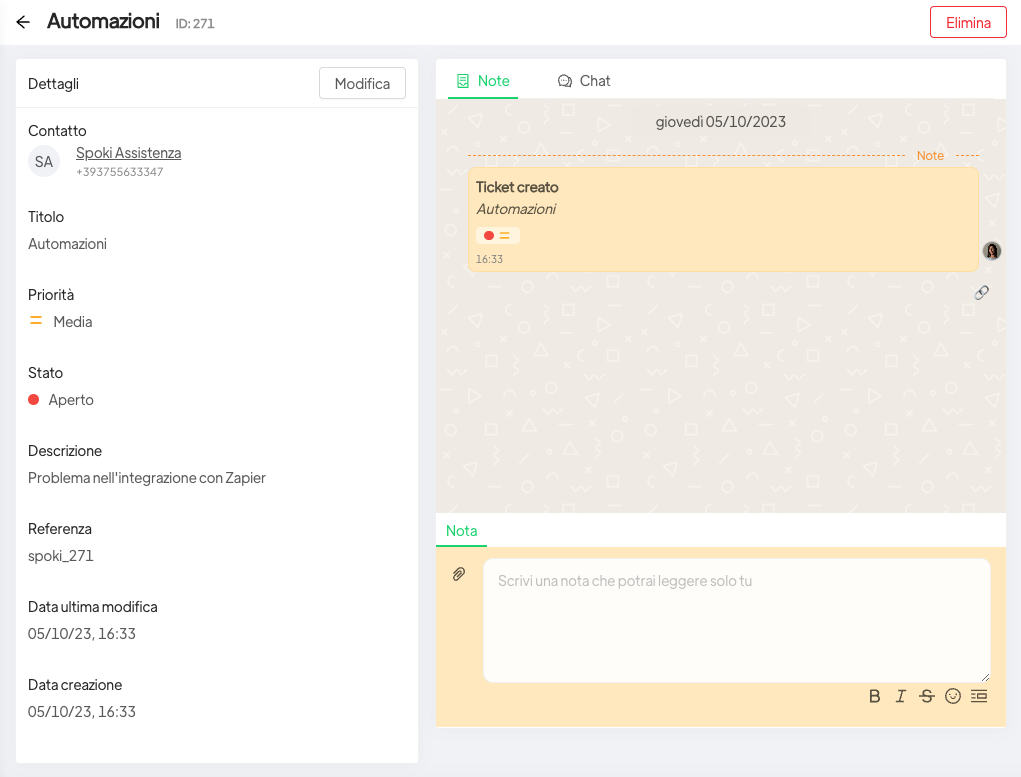Toggle bold formatting in note editor
This screenshot has height=777, width=1021.
(875, 696)
